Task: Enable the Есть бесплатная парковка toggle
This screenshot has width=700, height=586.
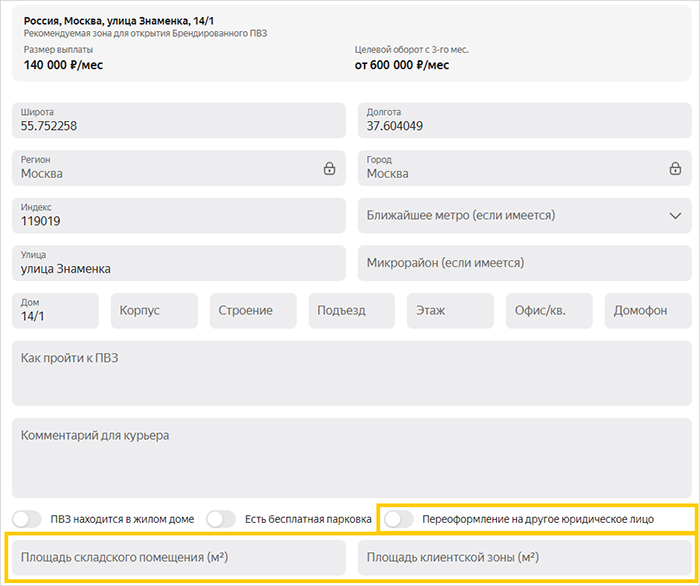Action: 221,519
